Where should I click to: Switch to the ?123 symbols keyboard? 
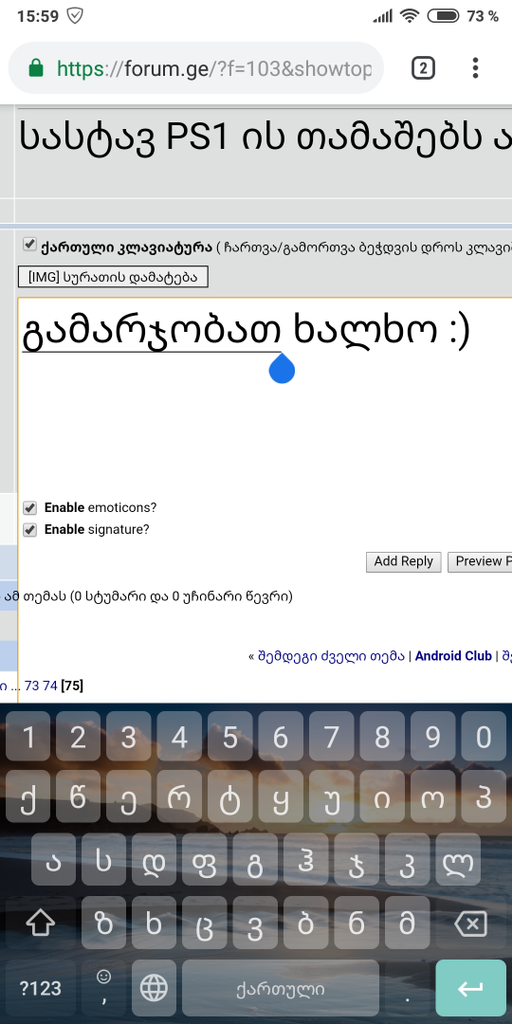click(40, 987)
